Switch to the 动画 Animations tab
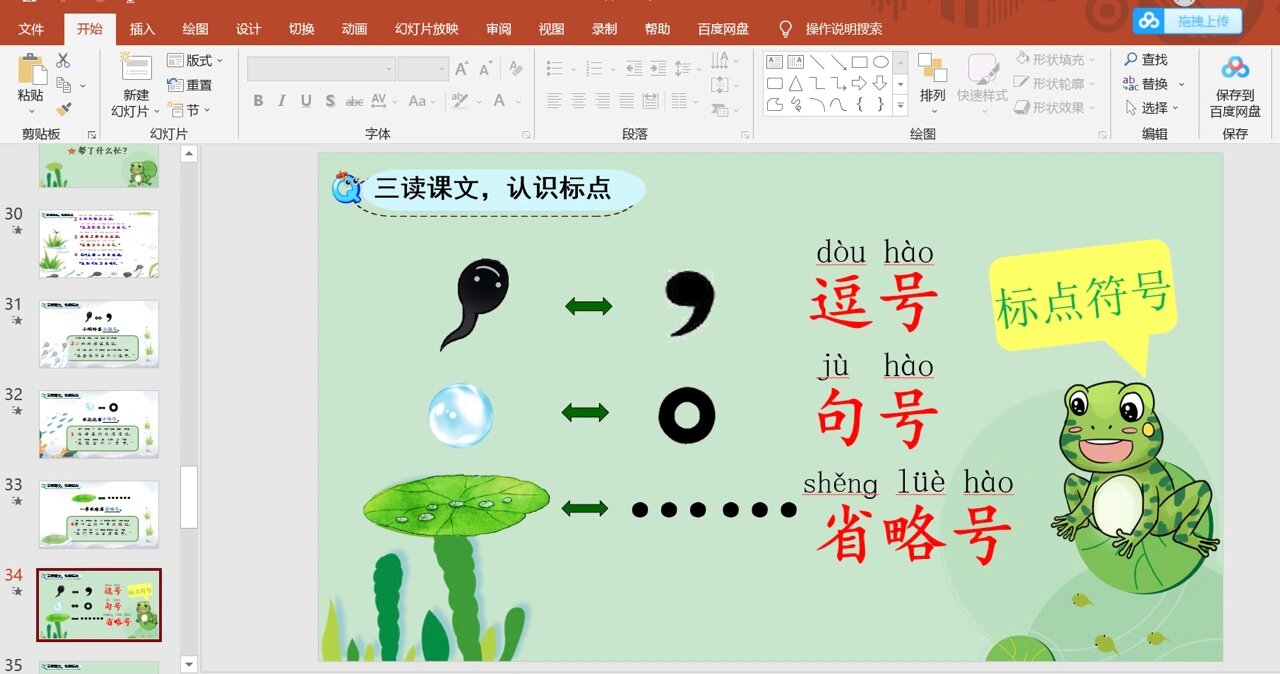Image resolution: width=1280 pixels, height=674 pixels. click(354, 29)
